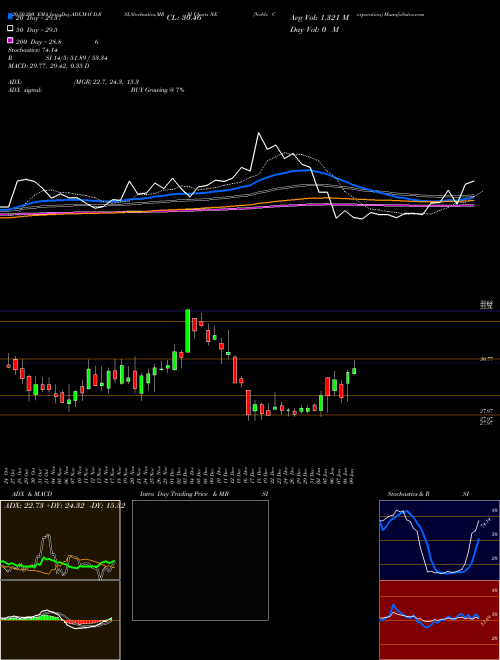The width and height of the screenshot is (500, 660).
Task: Click the last green candlestick on the chart
Action: [x=354, y=371]
